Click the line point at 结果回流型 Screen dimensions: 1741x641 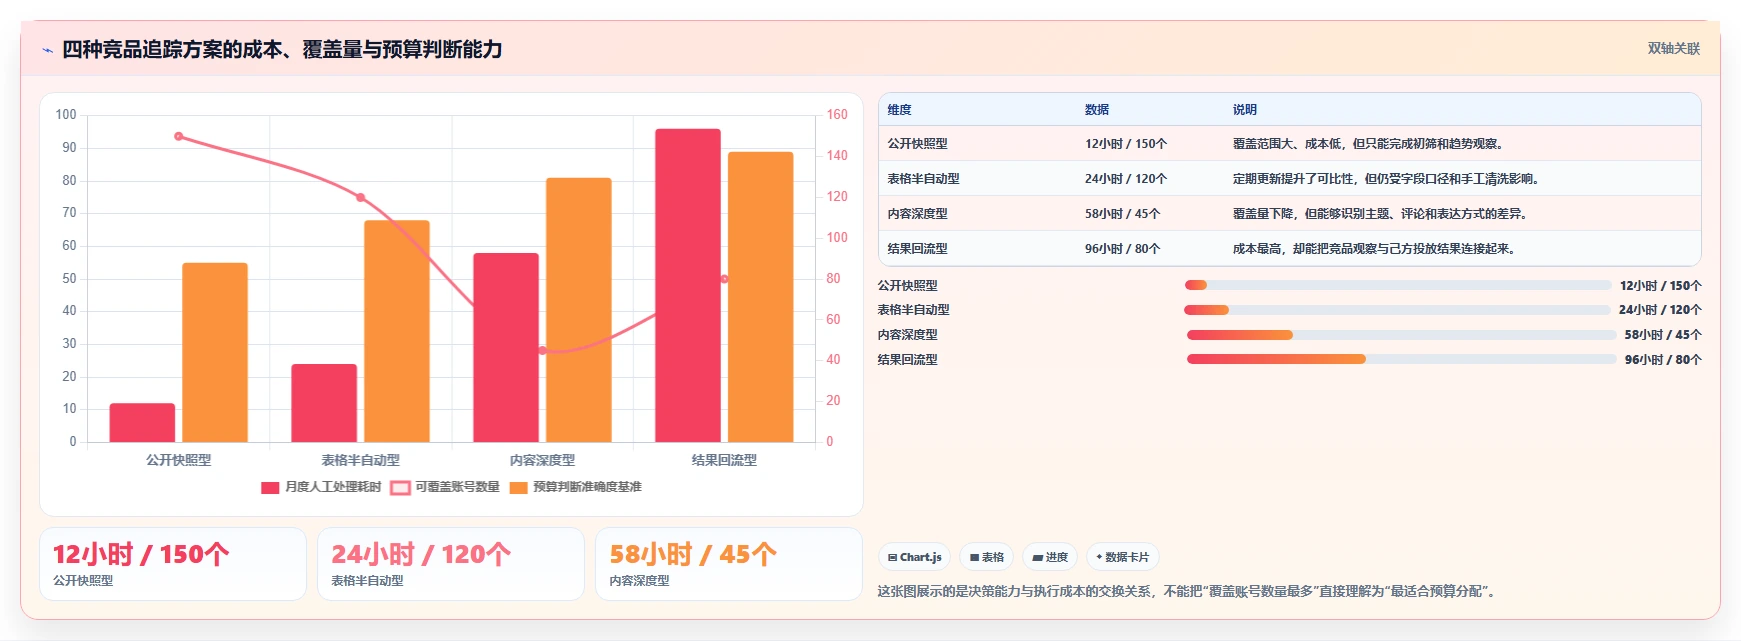(724, 279)
